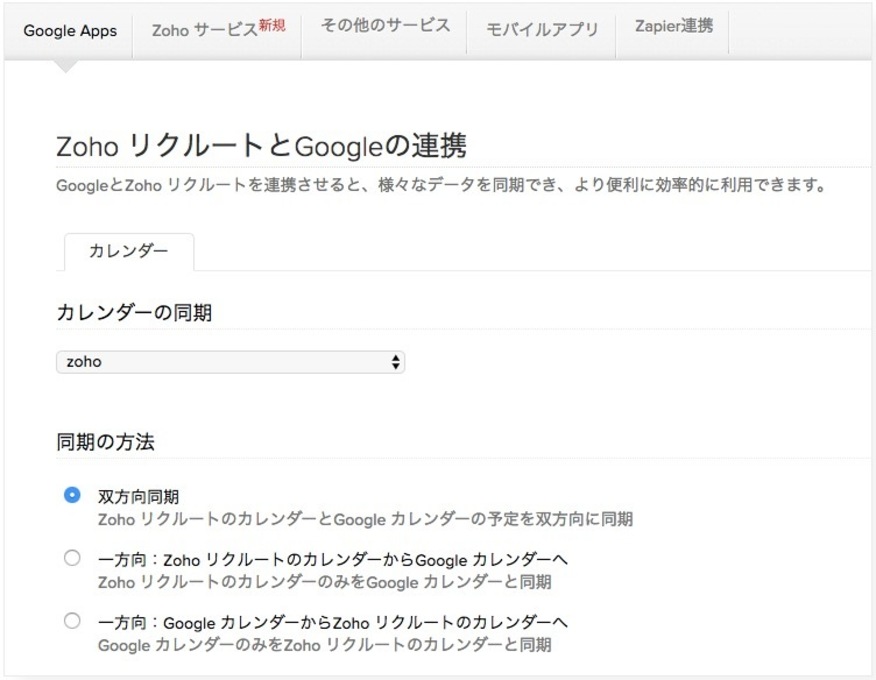This screenshot has width=876, height=680.
Task: Open the その他のサービス tab
Action: point(385,26)
